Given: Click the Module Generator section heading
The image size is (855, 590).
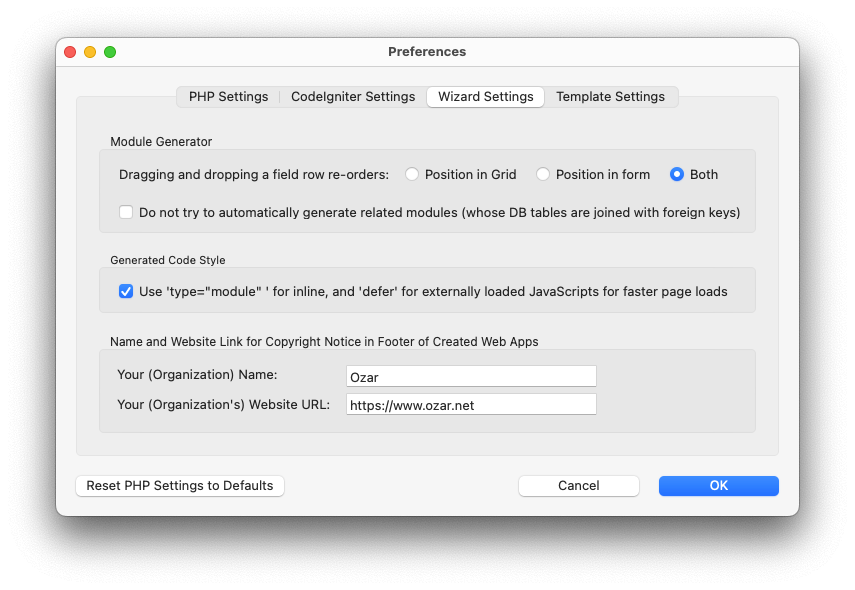Looking at the screenshot, I should (x=161, y=142).
